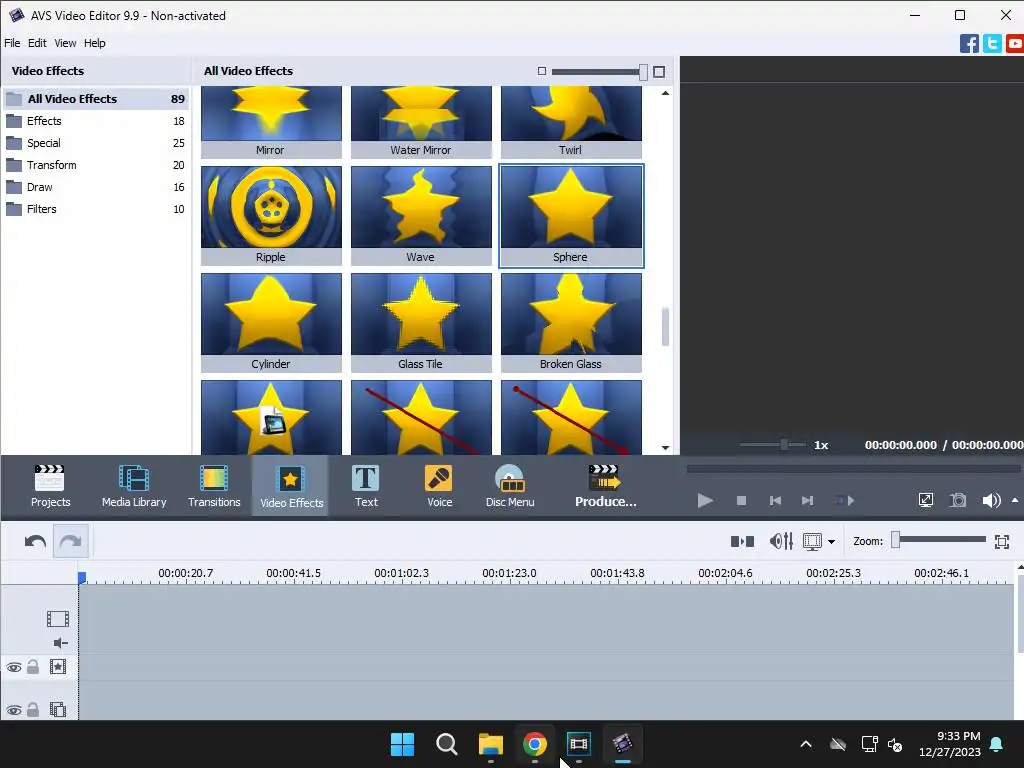Select the Video Effects section
Image resolution: width=1024 pixels, height=768 pixels.
click(291, 486)
